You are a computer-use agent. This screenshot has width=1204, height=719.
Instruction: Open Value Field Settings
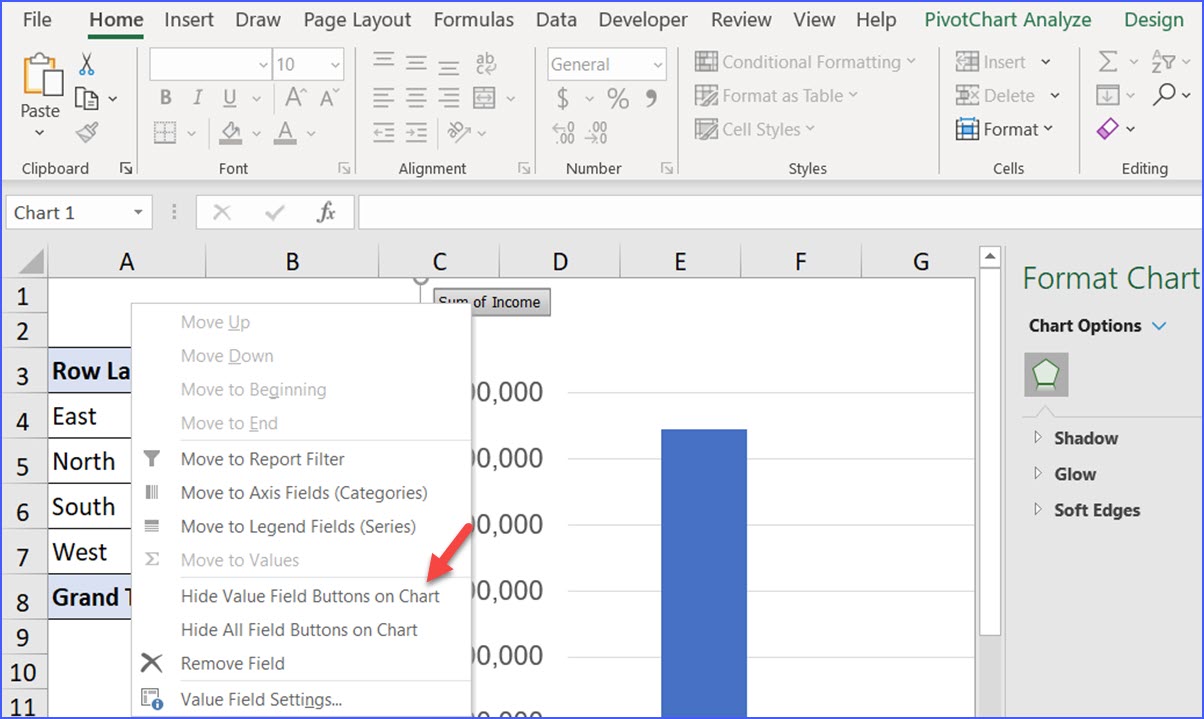click(260, 699)
